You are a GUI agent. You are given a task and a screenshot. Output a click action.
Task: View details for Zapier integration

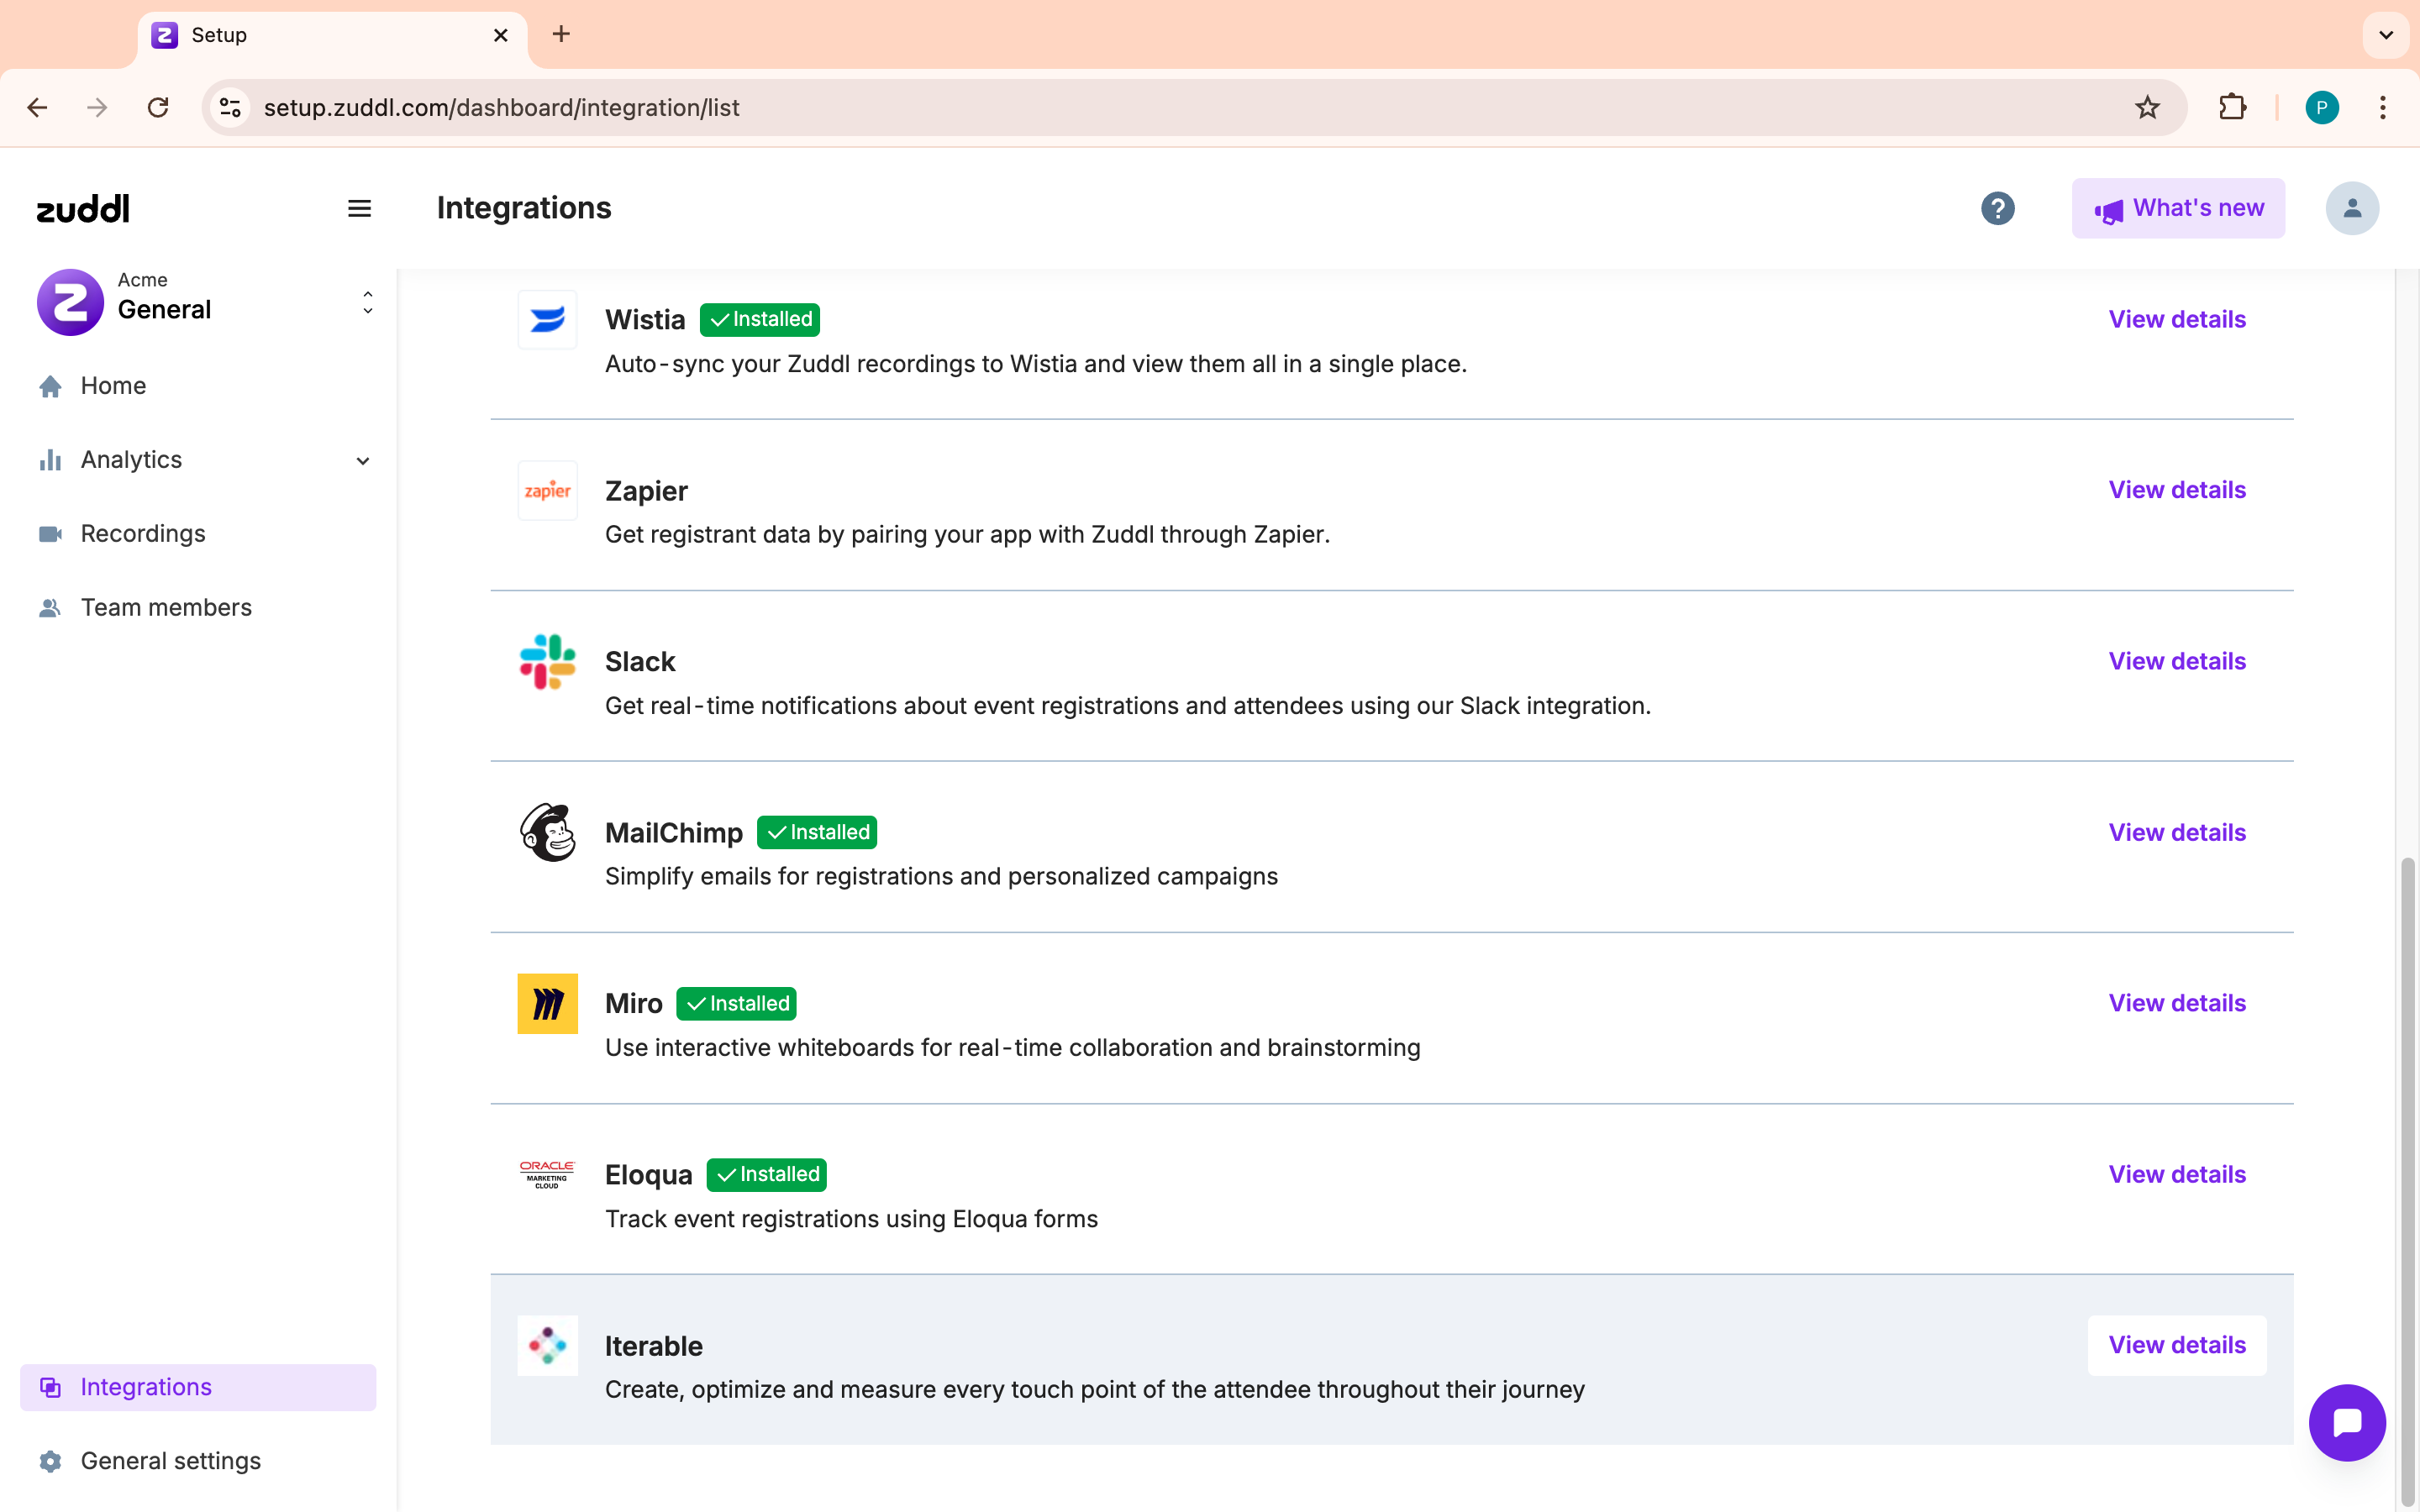pos(2176,490)
